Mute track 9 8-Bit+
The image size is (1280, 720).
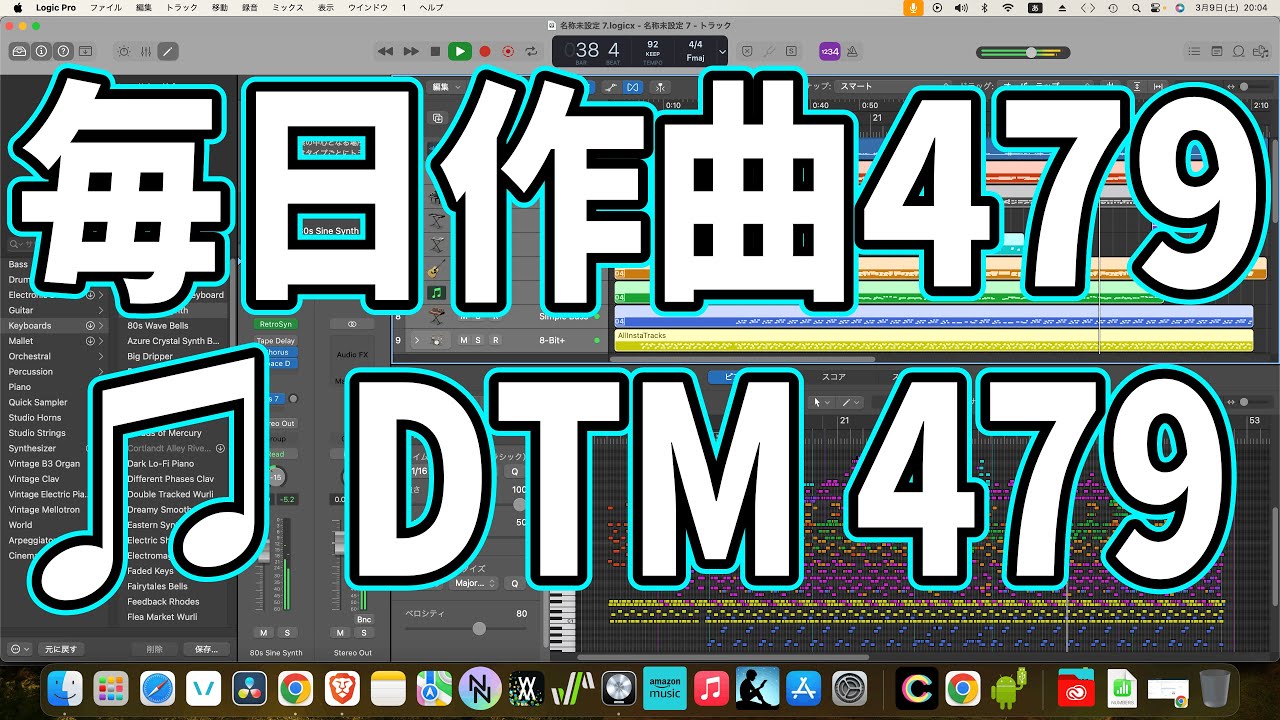(463, 340)
